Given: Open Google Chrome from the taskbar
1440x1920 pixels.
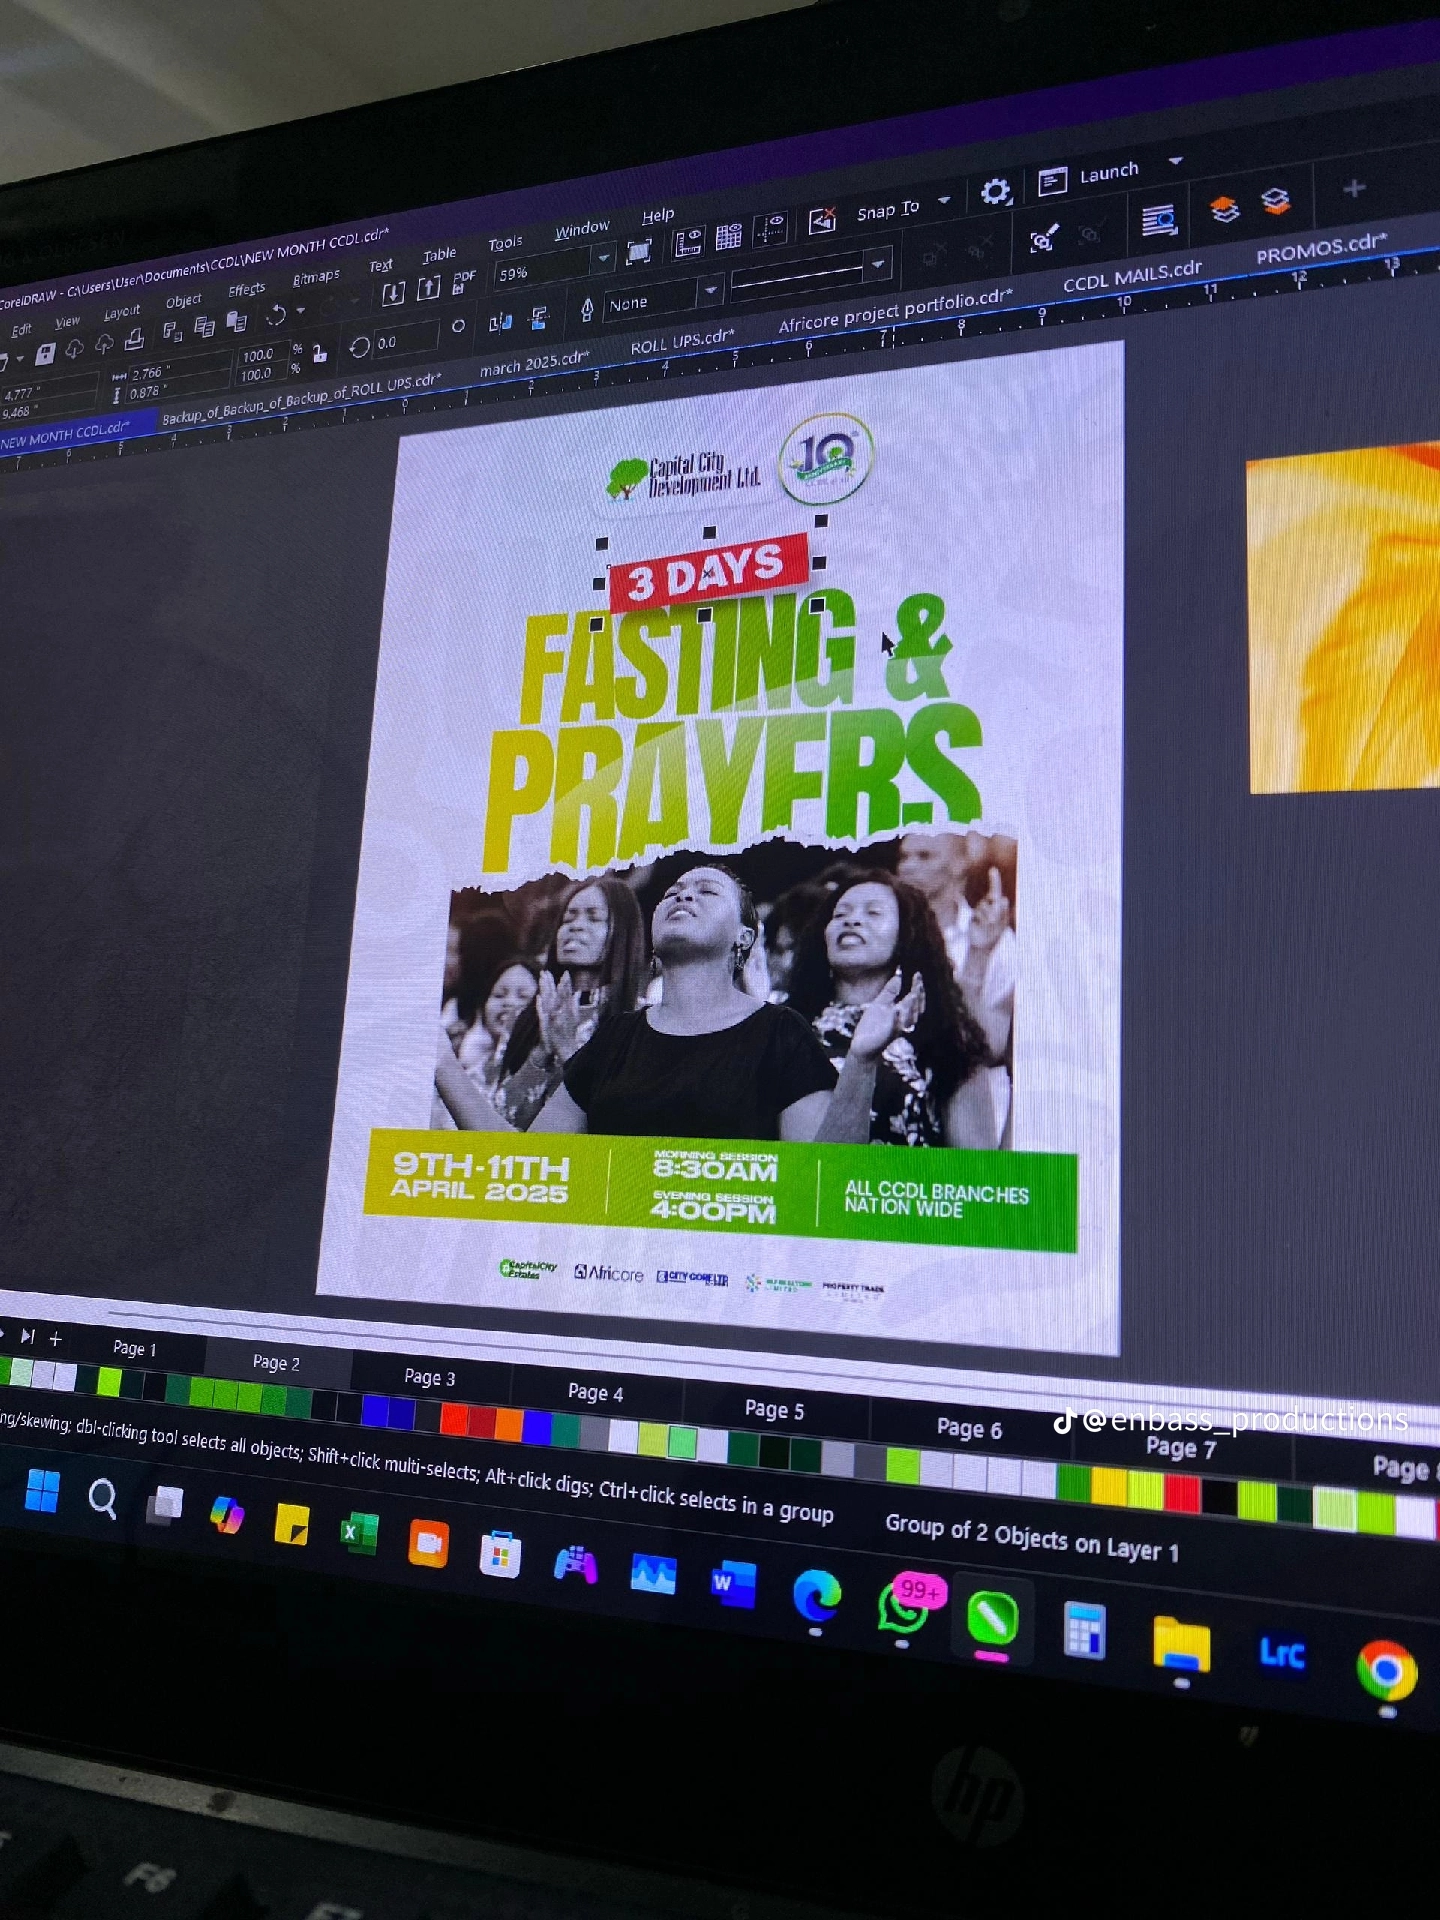Looking at the screenshot, I should coord(1386,1670).
